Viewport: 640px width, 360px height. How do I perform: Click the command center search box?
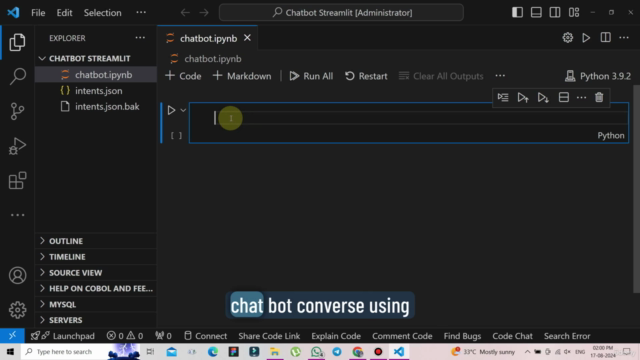(341, 13)
